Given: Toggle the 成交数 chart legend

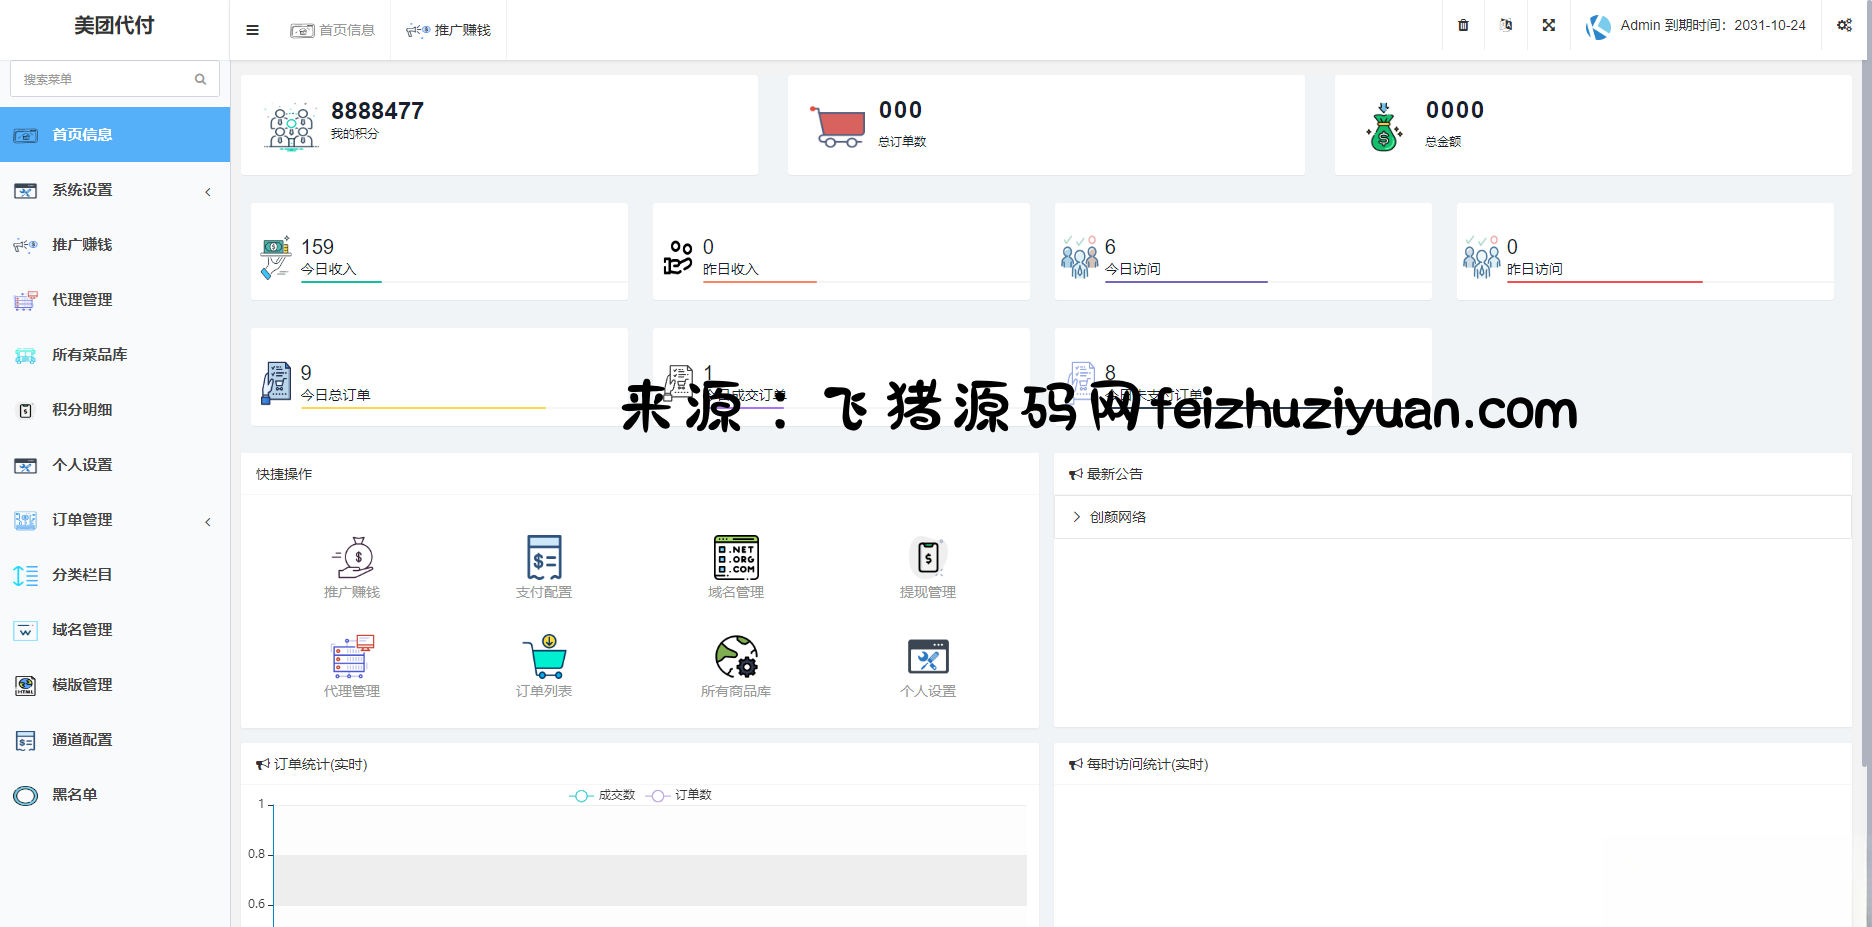Looking at the screenshot, I should point(604,795).
